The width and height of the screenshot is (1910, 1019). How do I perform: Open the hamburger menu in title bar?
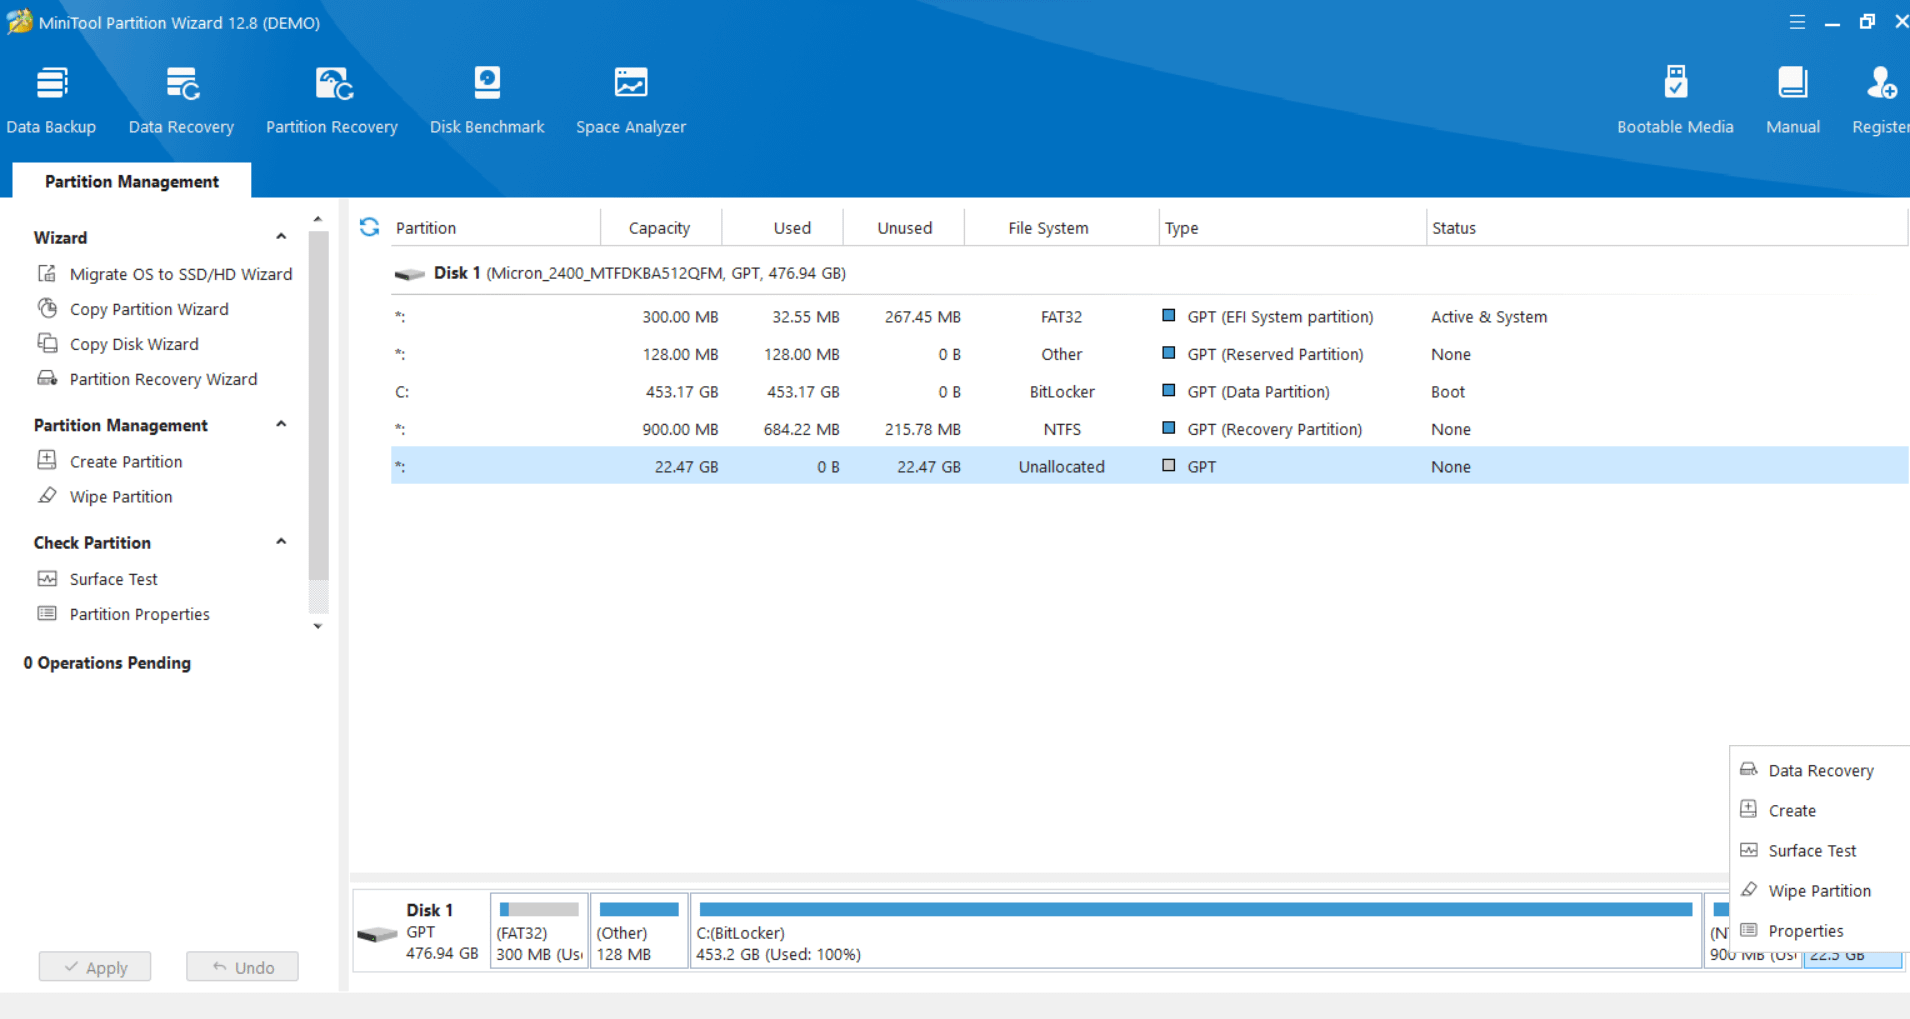1797,22
